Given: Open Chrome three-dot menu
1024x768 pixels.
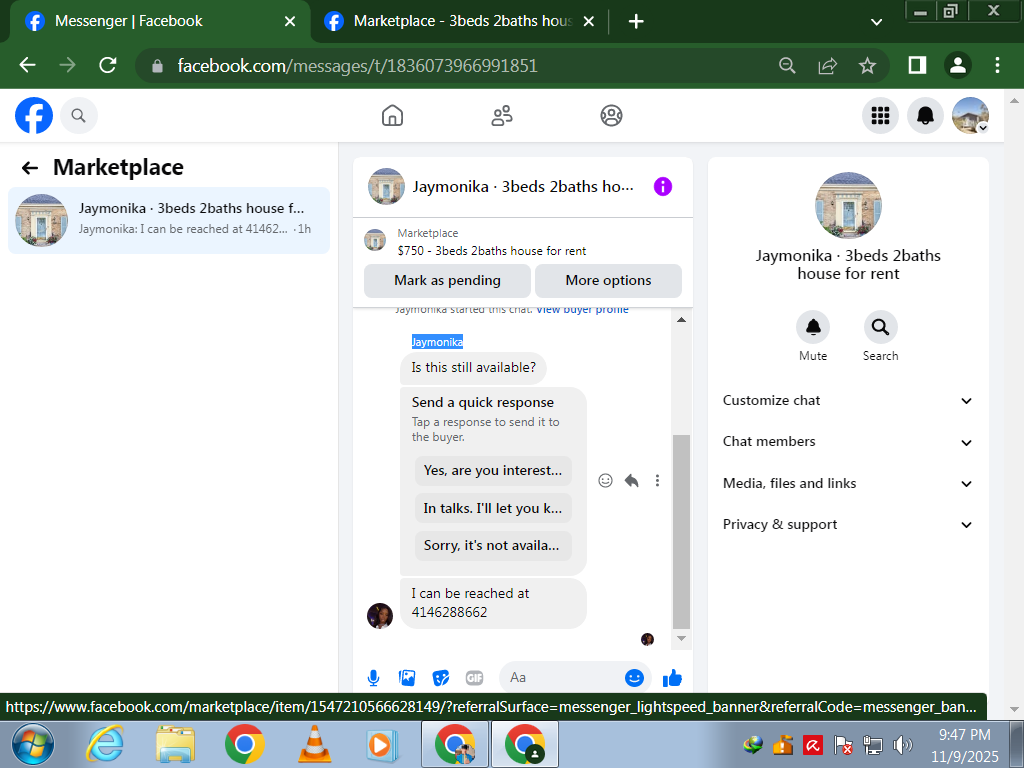Looking at the screenshot, I should pyautogui.click(x=997, y=65).
